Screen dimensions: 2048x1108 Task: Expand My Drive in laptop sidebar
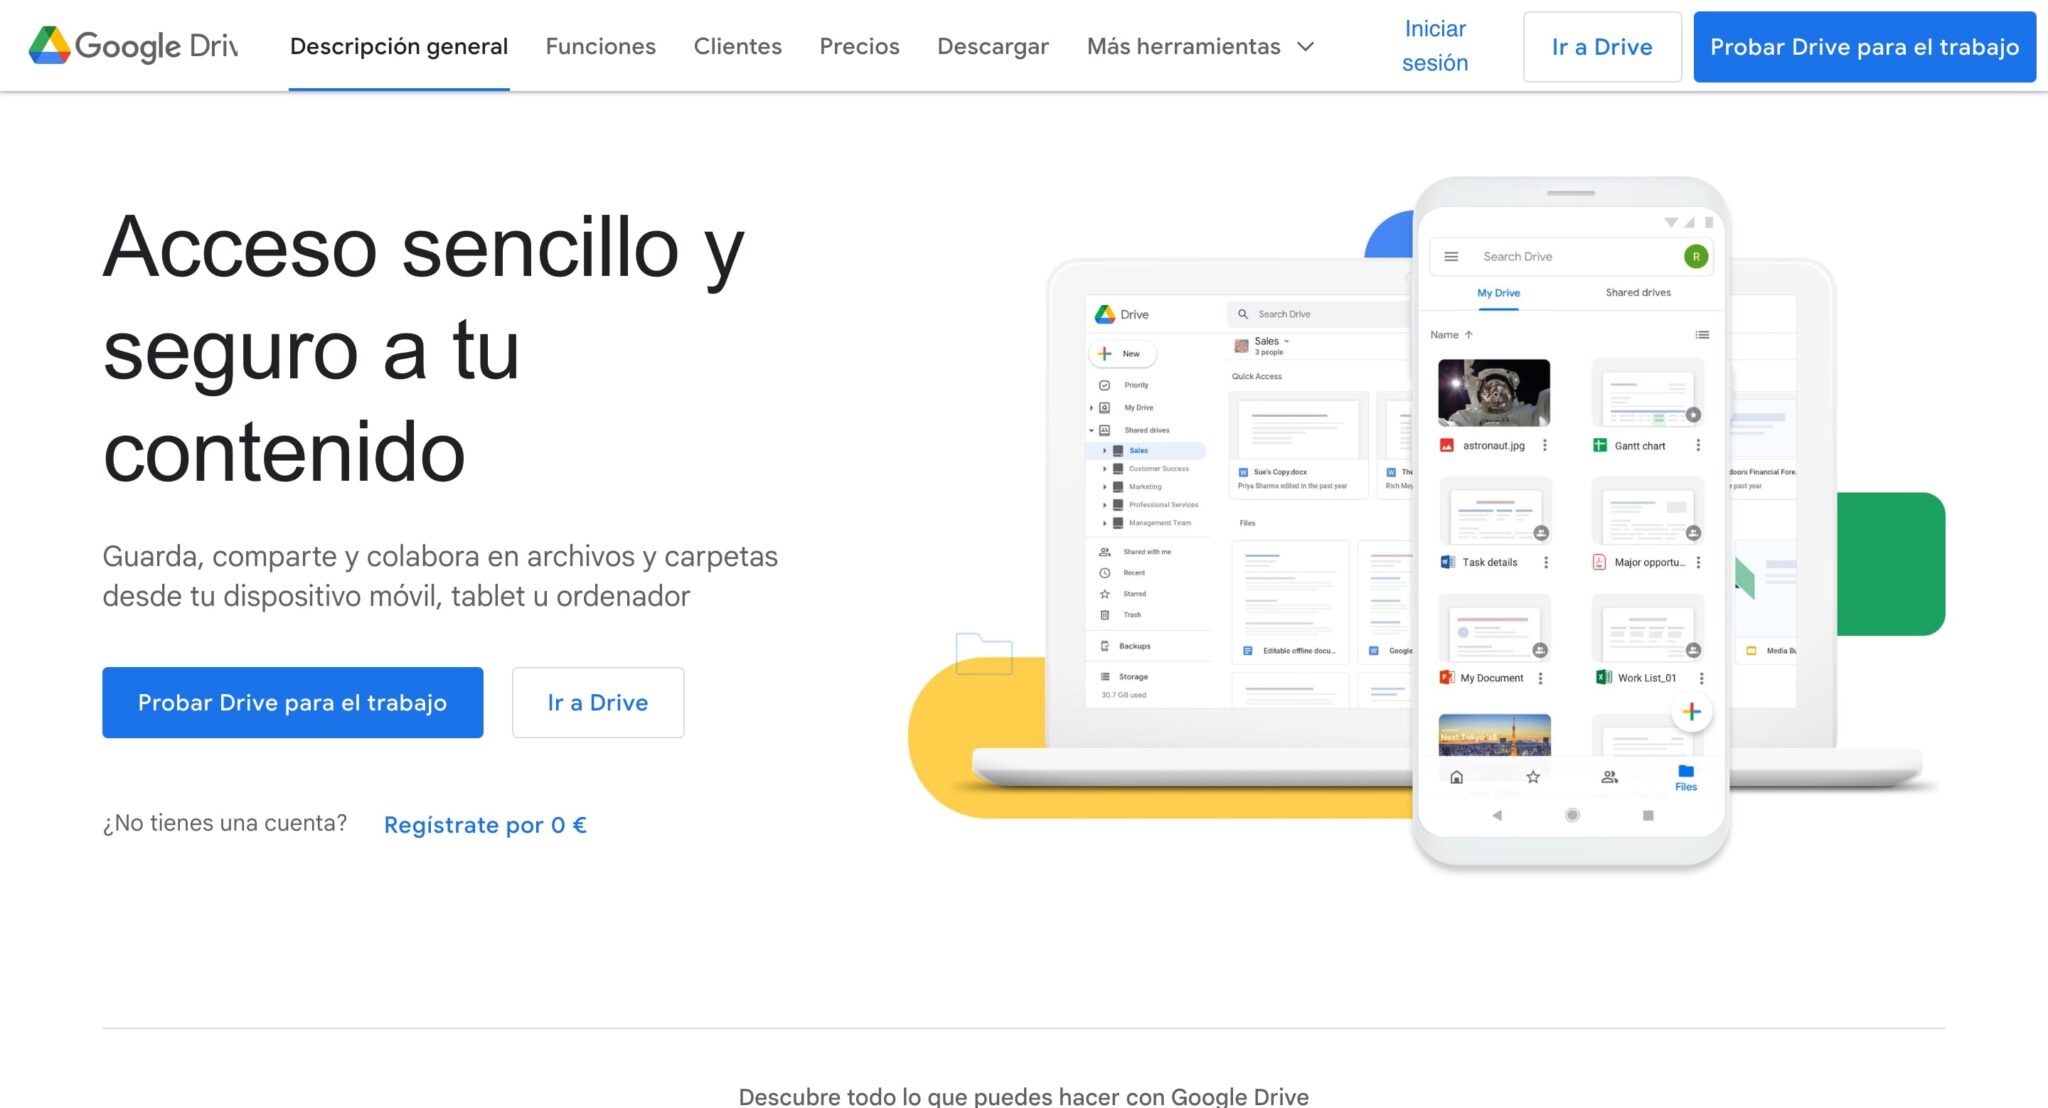(1091, 408)
